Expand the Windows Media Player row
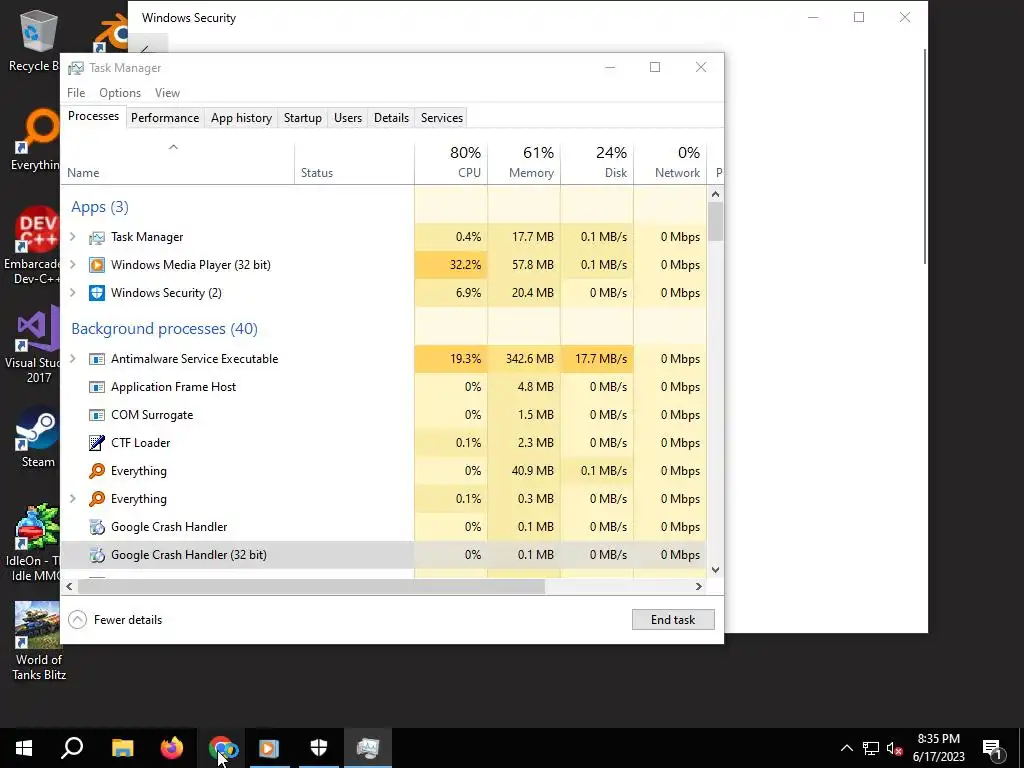This screenshot has height=768, width=1024. [x=73, y=264]
